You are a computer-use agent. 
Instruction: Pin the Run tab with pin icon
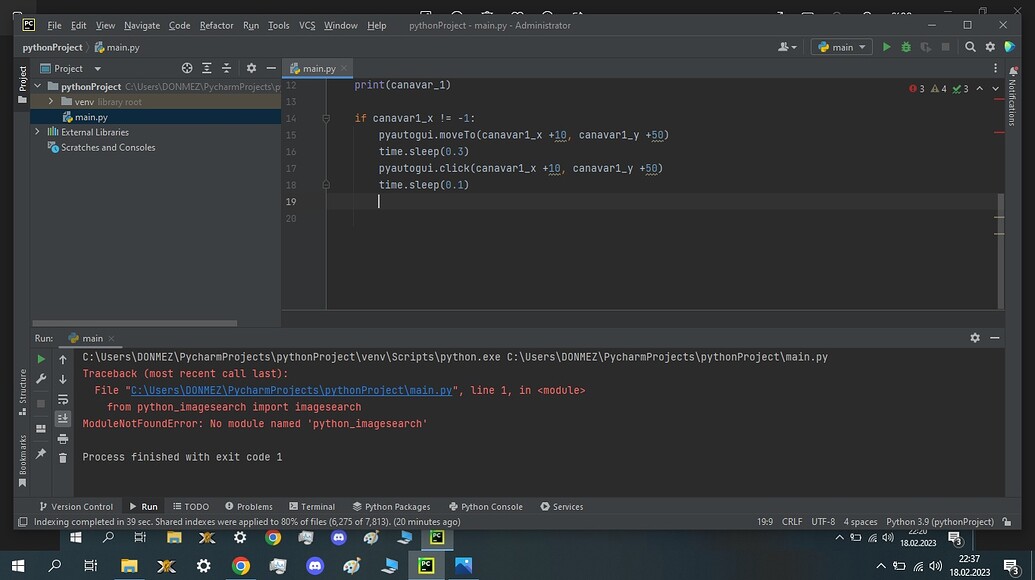[41, 453]
